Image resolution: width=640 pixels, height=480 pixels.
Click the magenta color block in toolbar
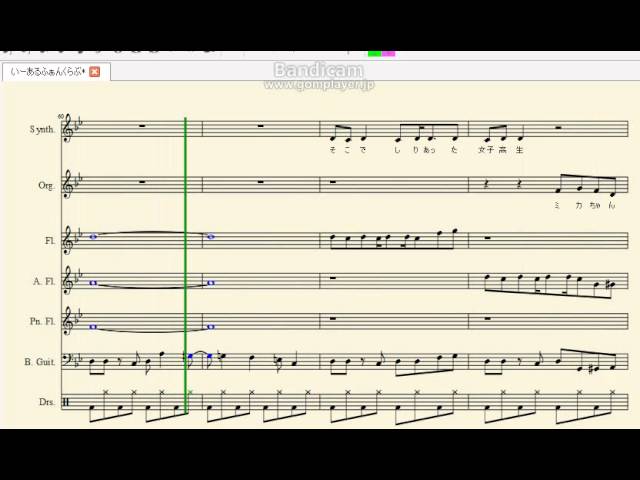click(x=388, y=53)
